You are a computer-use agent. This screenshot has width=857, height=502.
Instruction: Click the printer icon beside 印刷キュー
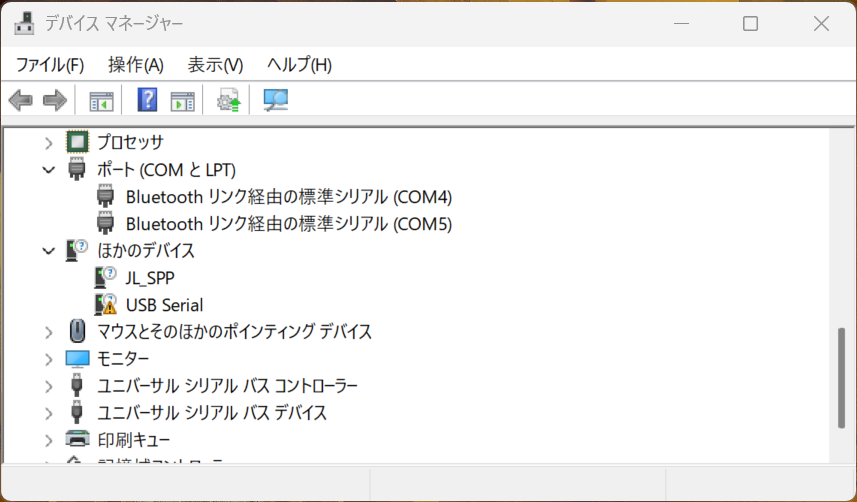[x=77, y=439]
